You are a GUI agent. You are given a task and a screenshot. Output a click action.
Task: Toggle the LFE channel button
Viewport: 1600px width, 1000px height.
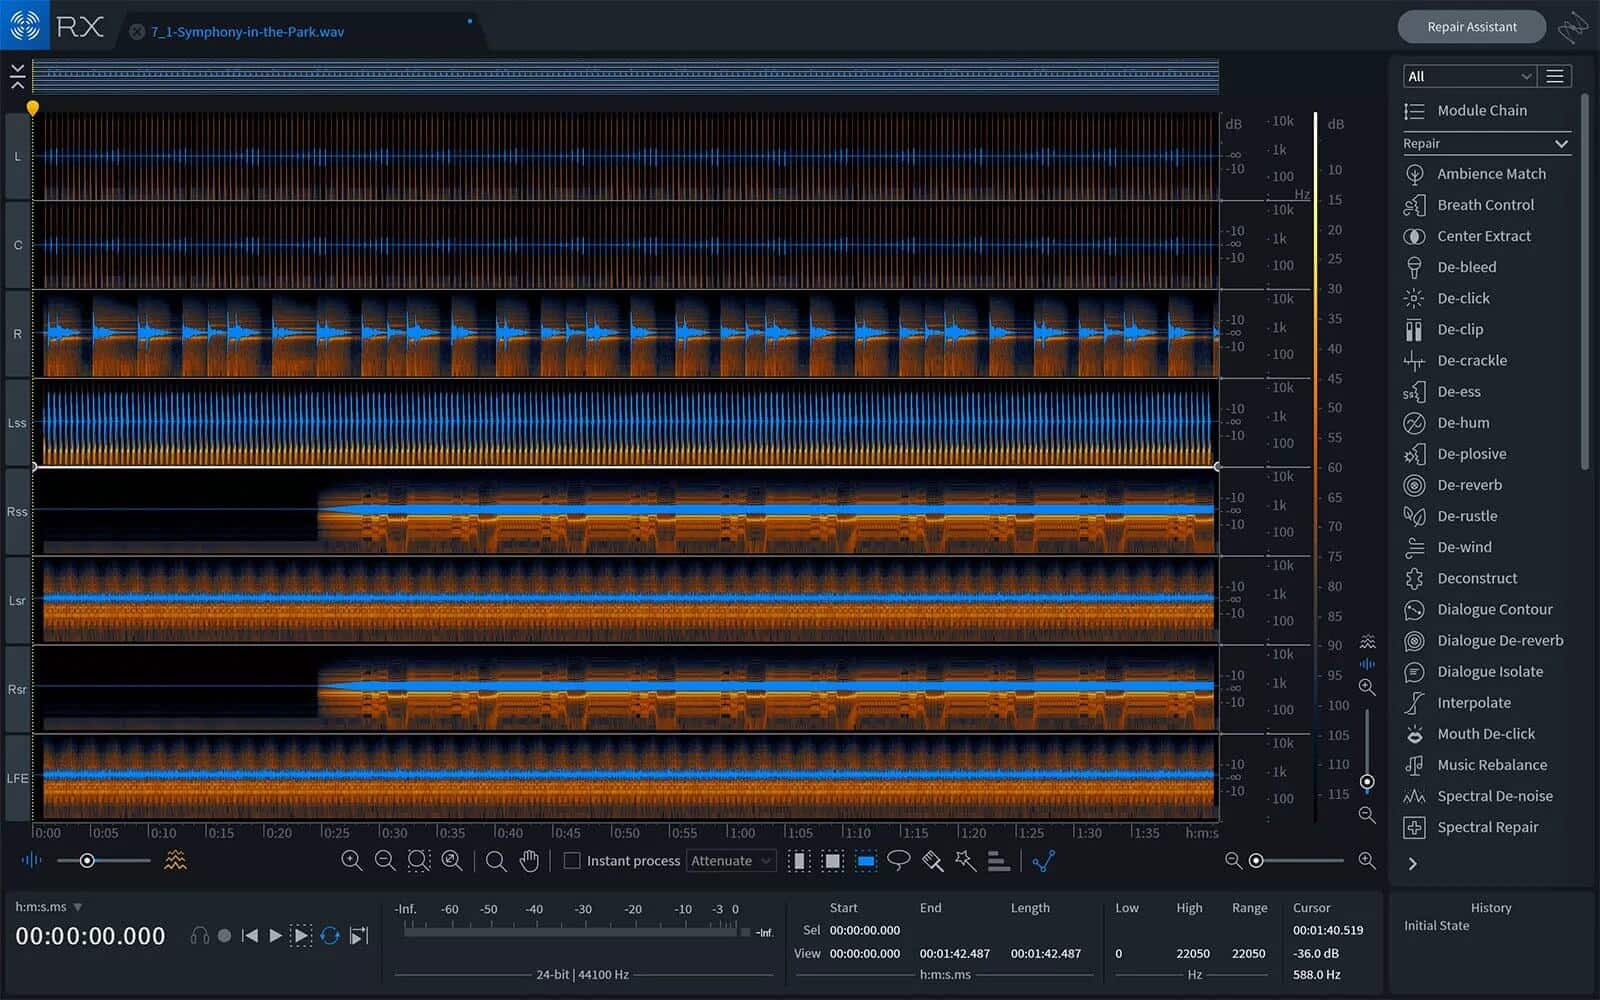point(18,778)
